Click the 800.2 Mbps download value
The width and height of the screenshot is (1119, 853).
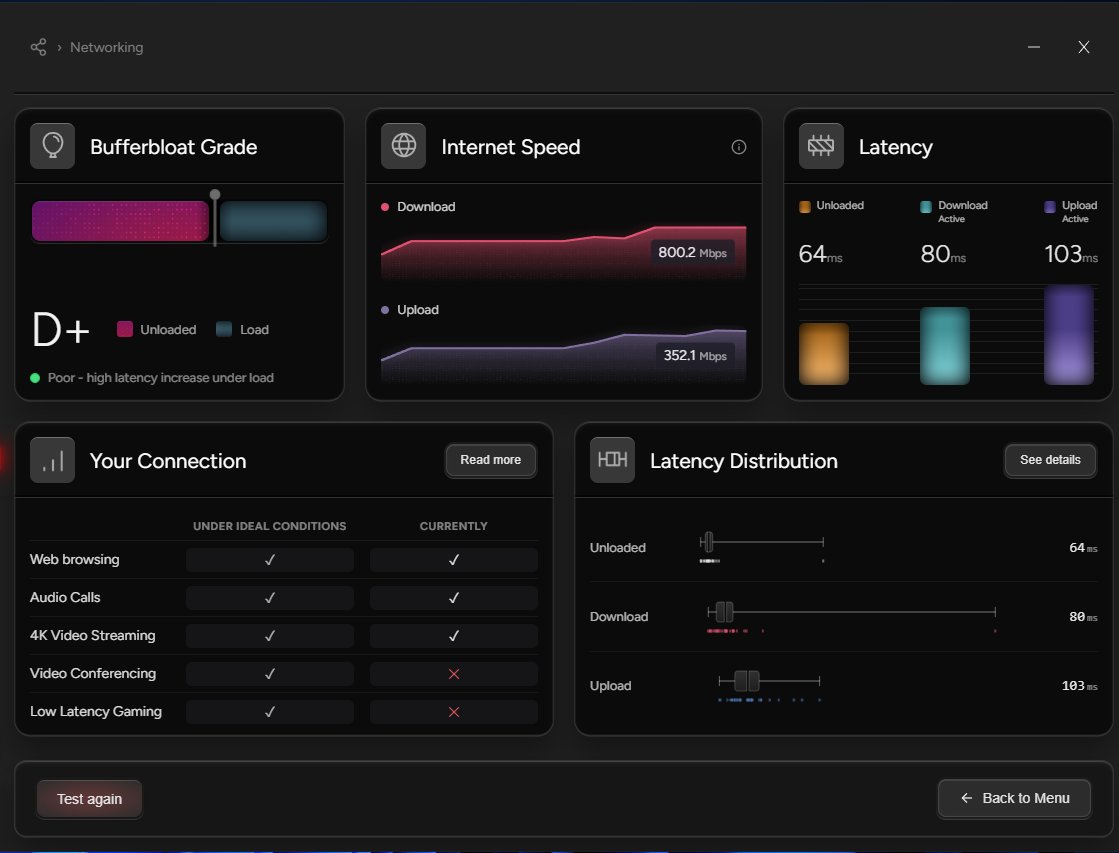[692, 253]
